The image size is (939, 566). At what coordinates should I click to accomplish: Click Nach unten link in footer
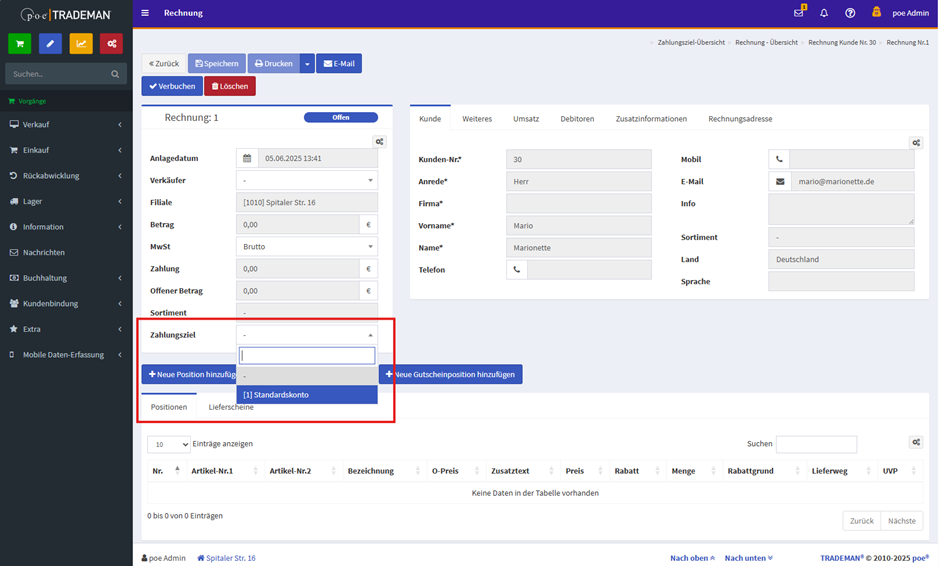pyautogui.click(x=749, y=558)
